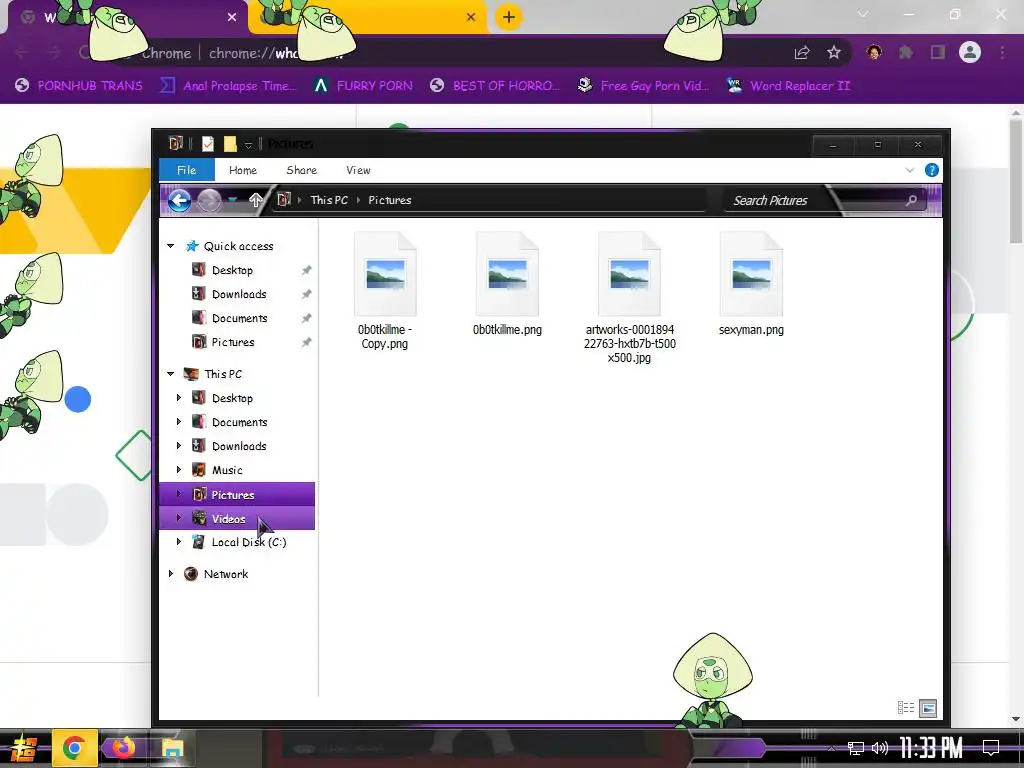The height and width of the screenshot is (768, 1024).
Task: Open Customize Quick Access Toolbar dropdown
Action: [248, 145]
